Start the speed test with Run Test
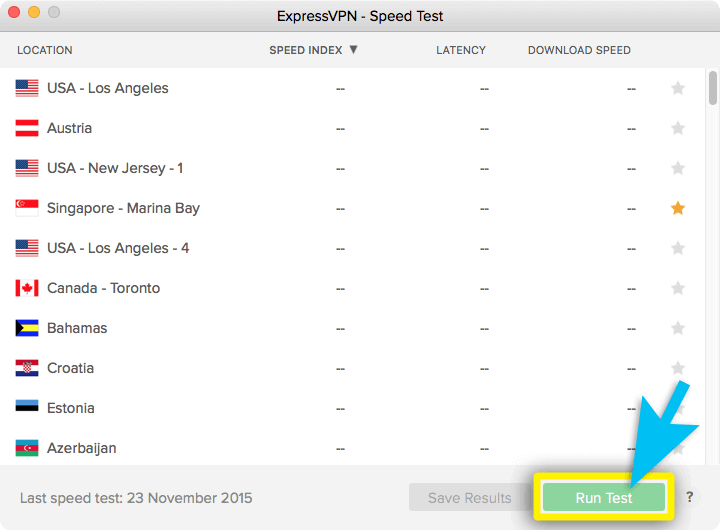 click(x=604, y=497)
